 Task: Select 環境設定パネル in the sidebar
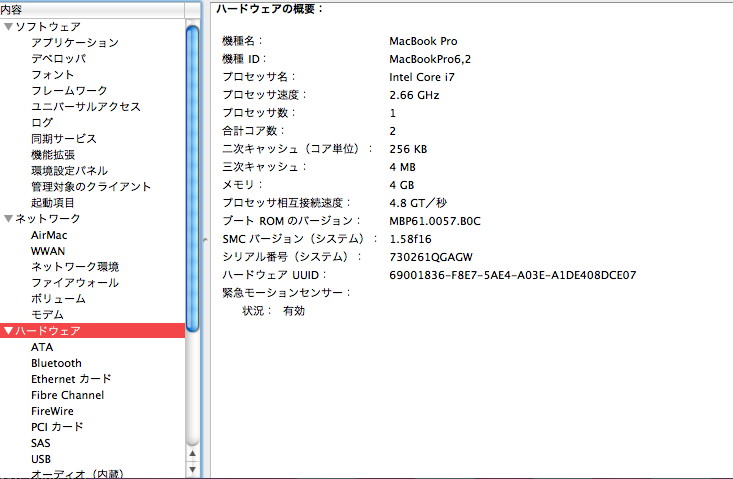click(x=69, y=170)
